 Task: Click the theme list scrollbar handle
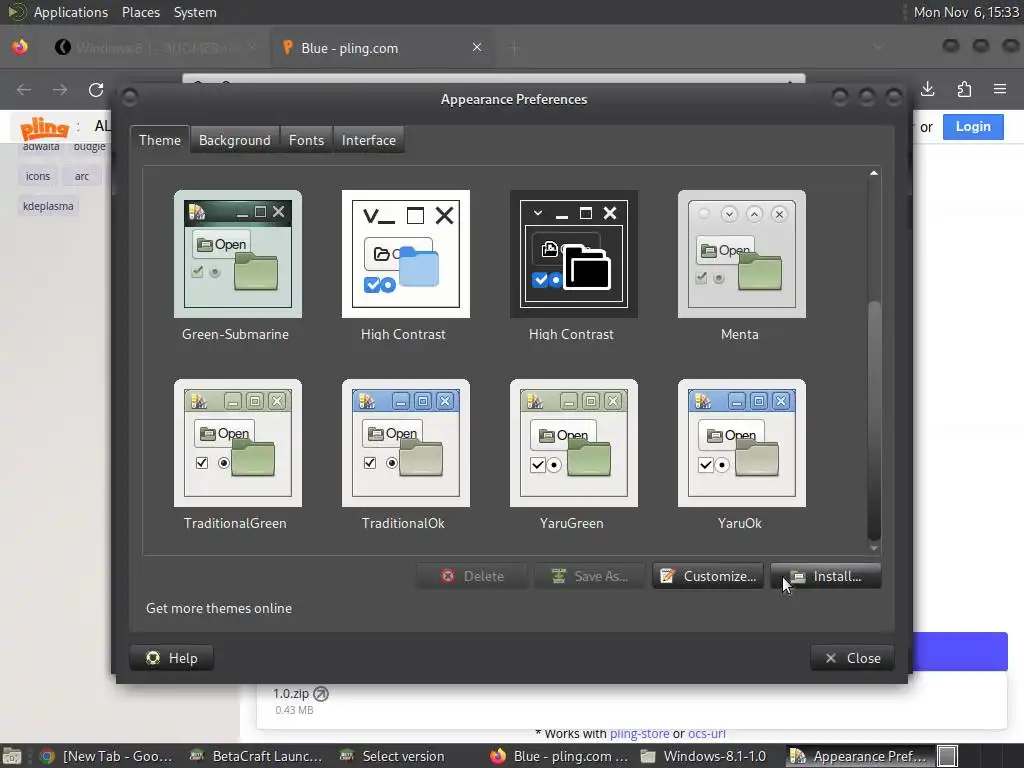(x=874, y=421)
